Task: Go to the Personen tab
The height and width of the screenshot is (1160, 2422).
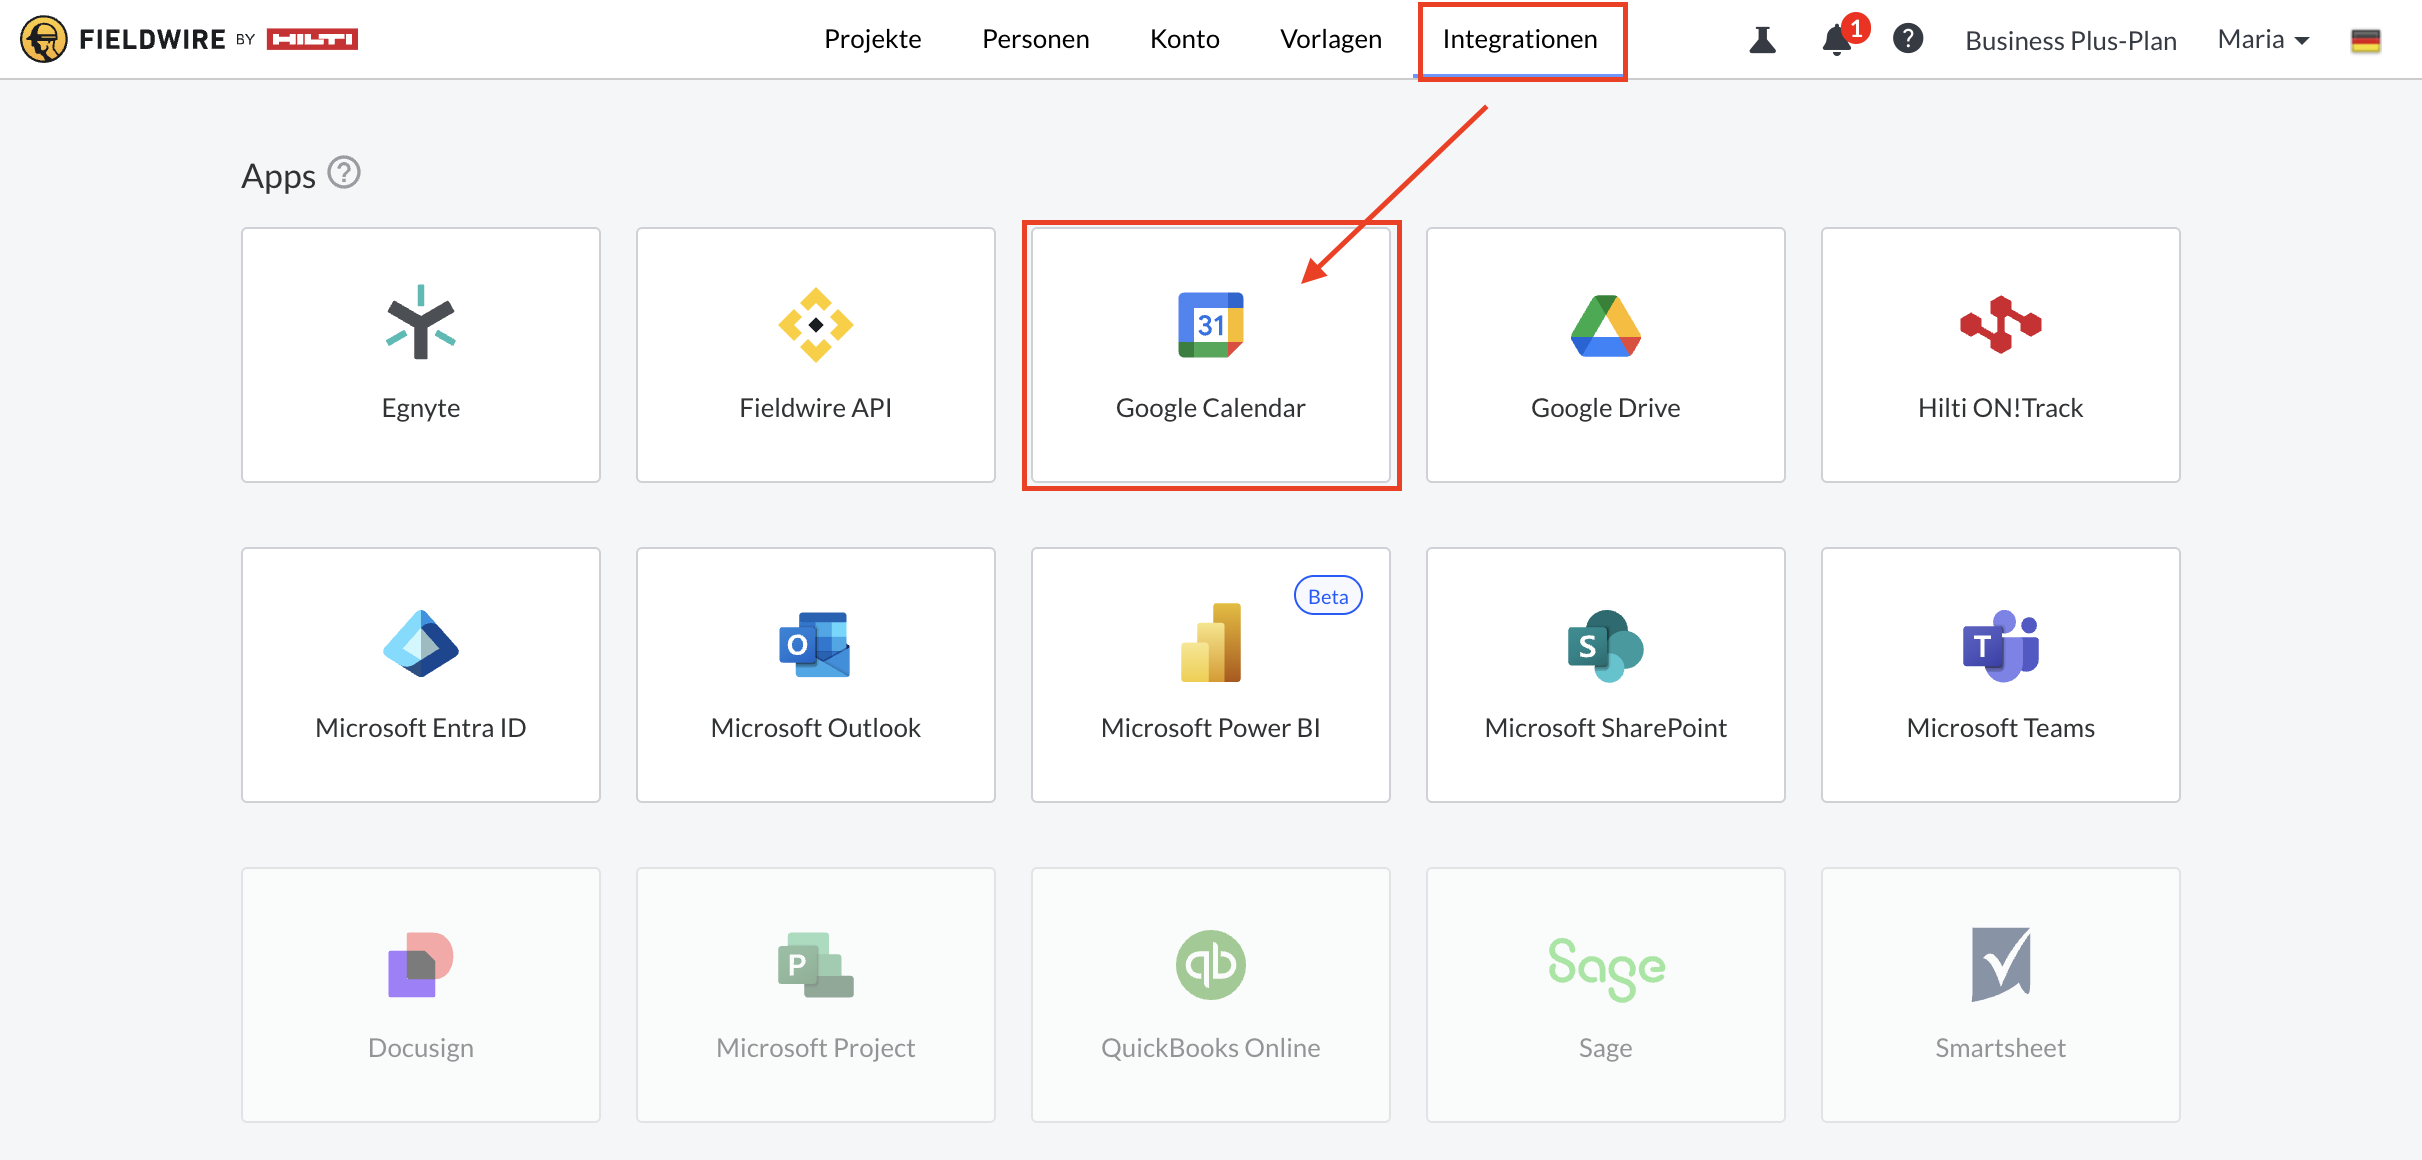Action: [x=1036, y=39]
